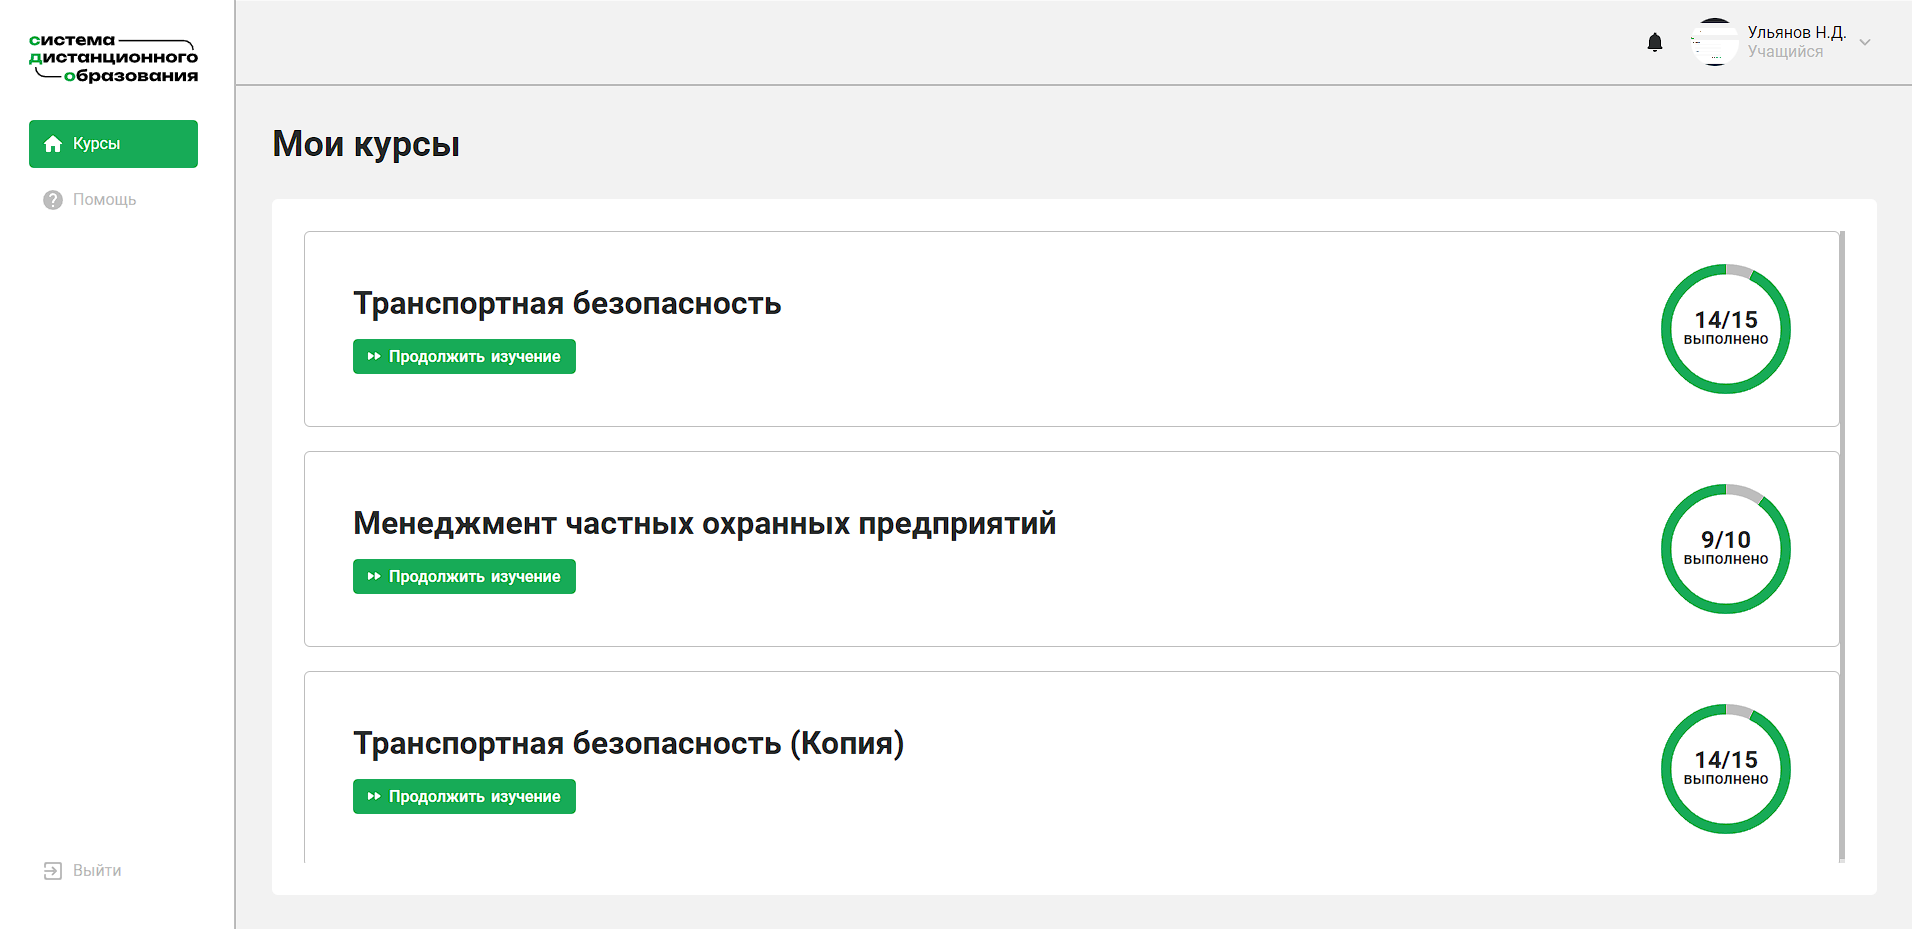Click the question mark help icon
The image size is (1912, 929).
(x=53, y=200)
